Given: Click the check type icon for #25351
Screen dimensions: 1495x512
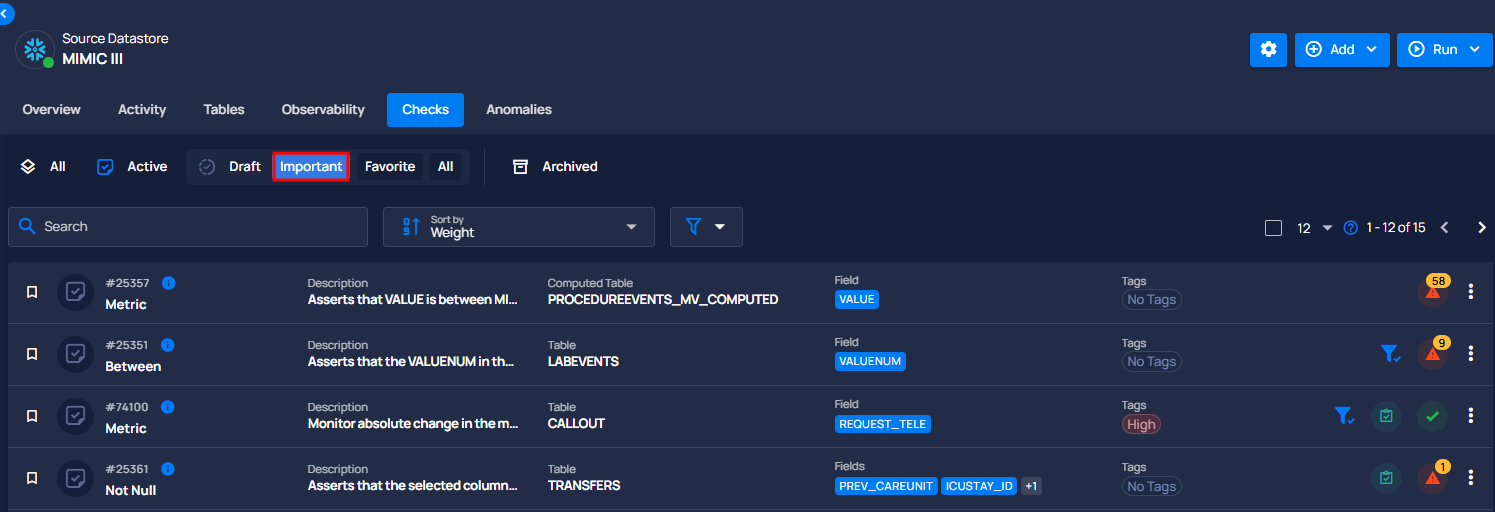Looking at the screenshot, I should [x=75, y=354].
